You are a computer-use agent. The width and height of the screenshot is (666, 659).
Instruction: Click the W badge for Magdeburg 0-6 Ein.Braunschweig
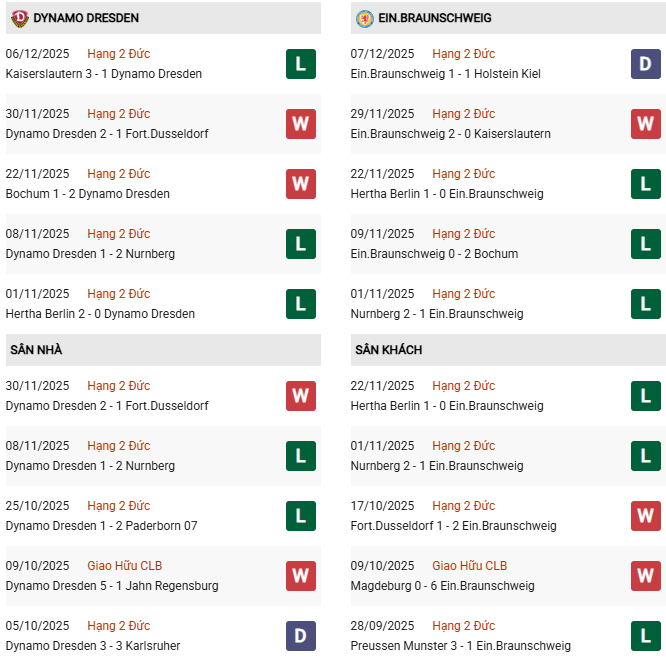click(x=645, y=576)
